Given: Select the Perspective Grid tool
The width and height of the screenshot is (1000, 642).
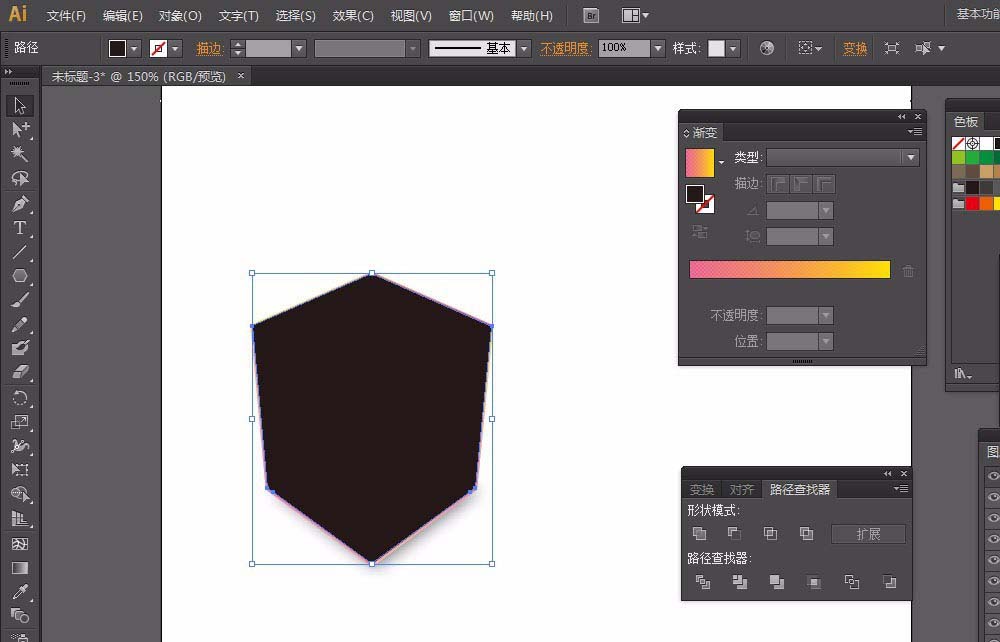Looking at the screenshot, I should pyautogui.click(x=20, y=519).
